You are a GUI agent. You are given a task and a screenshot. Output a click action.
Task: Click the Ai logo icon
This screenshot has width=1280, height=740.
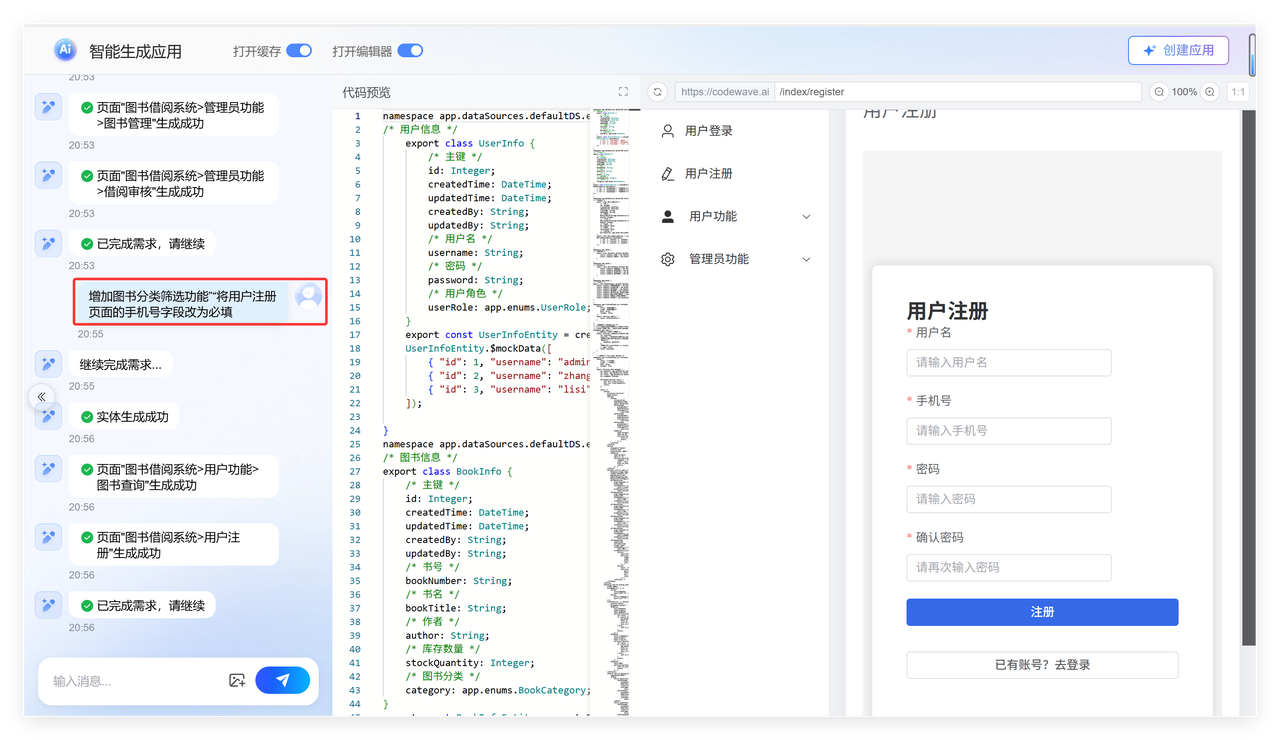[65, 50]
